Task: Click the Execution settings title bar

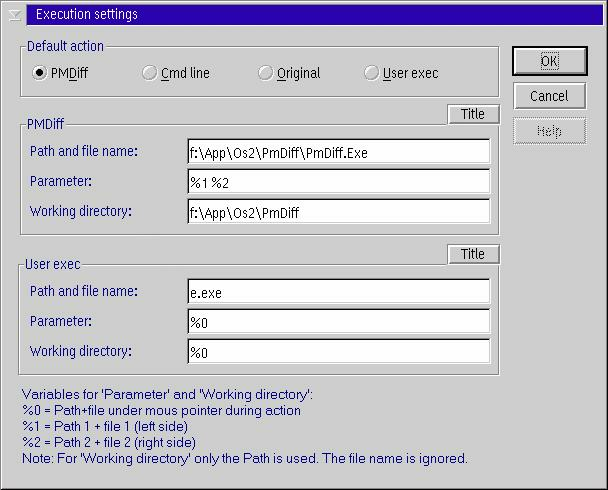Action: pos(314,15)
